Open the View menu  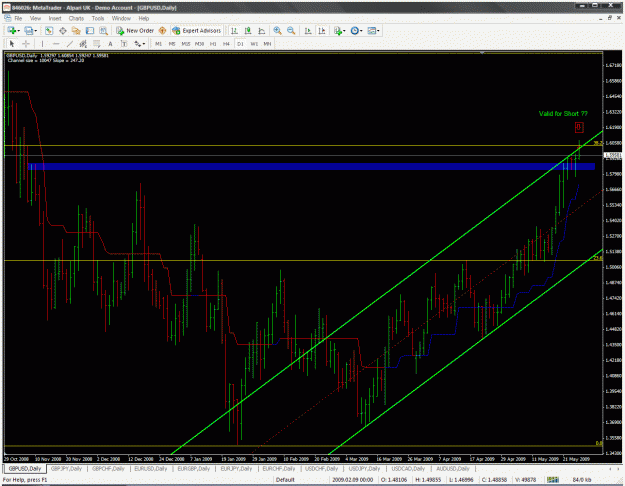(x=35, y=18)
